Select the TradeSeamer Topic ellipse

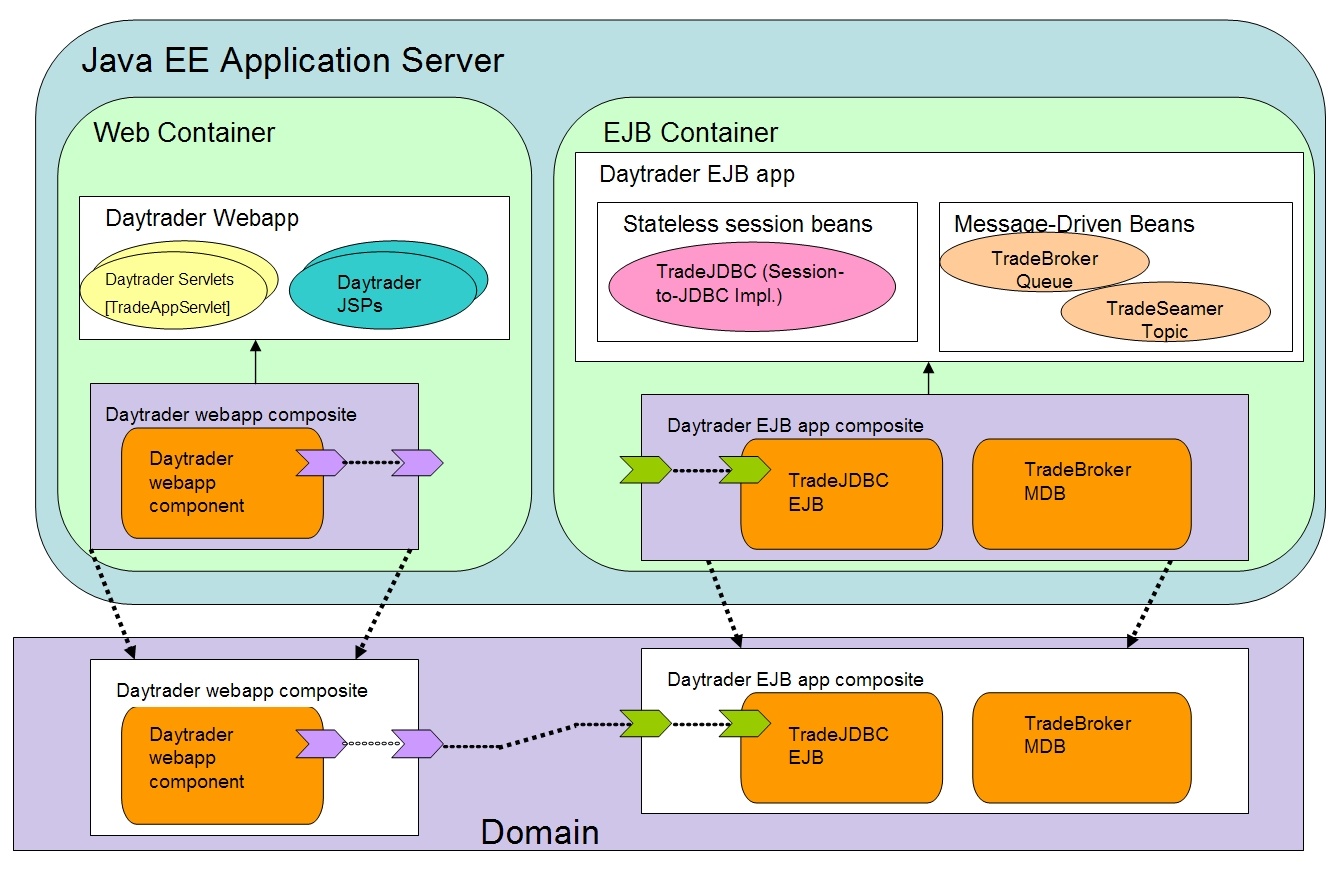pyautogui.click(x=1165, y=311)
